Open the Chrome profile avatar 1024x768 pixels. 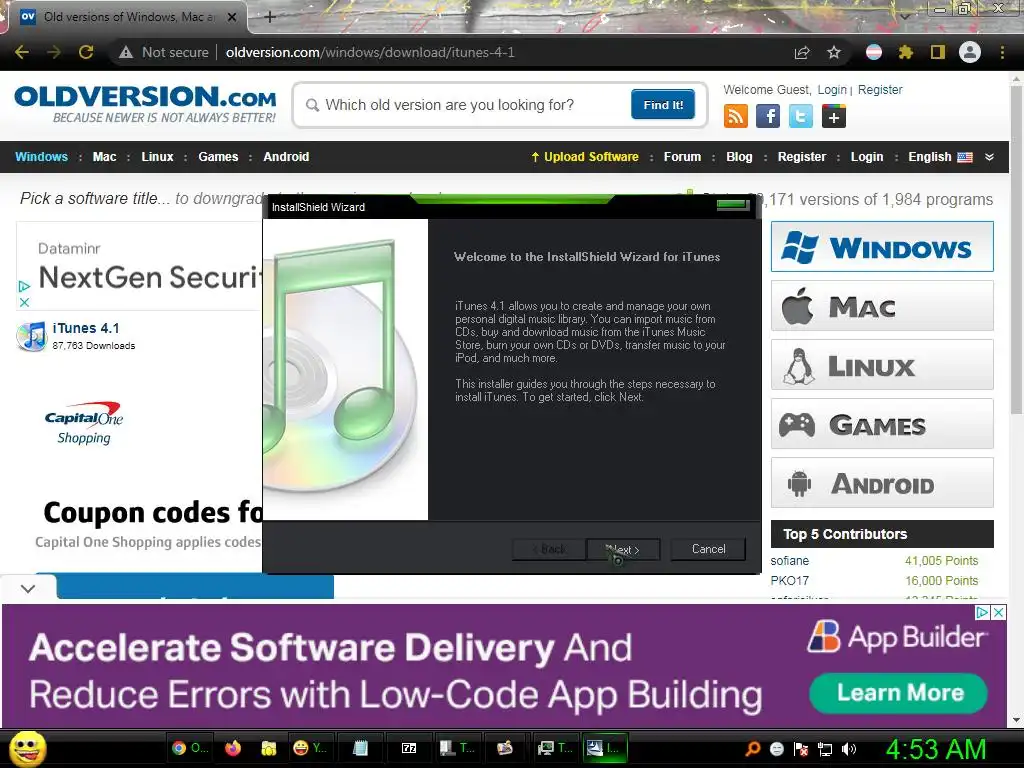click(x=970, y=52)
